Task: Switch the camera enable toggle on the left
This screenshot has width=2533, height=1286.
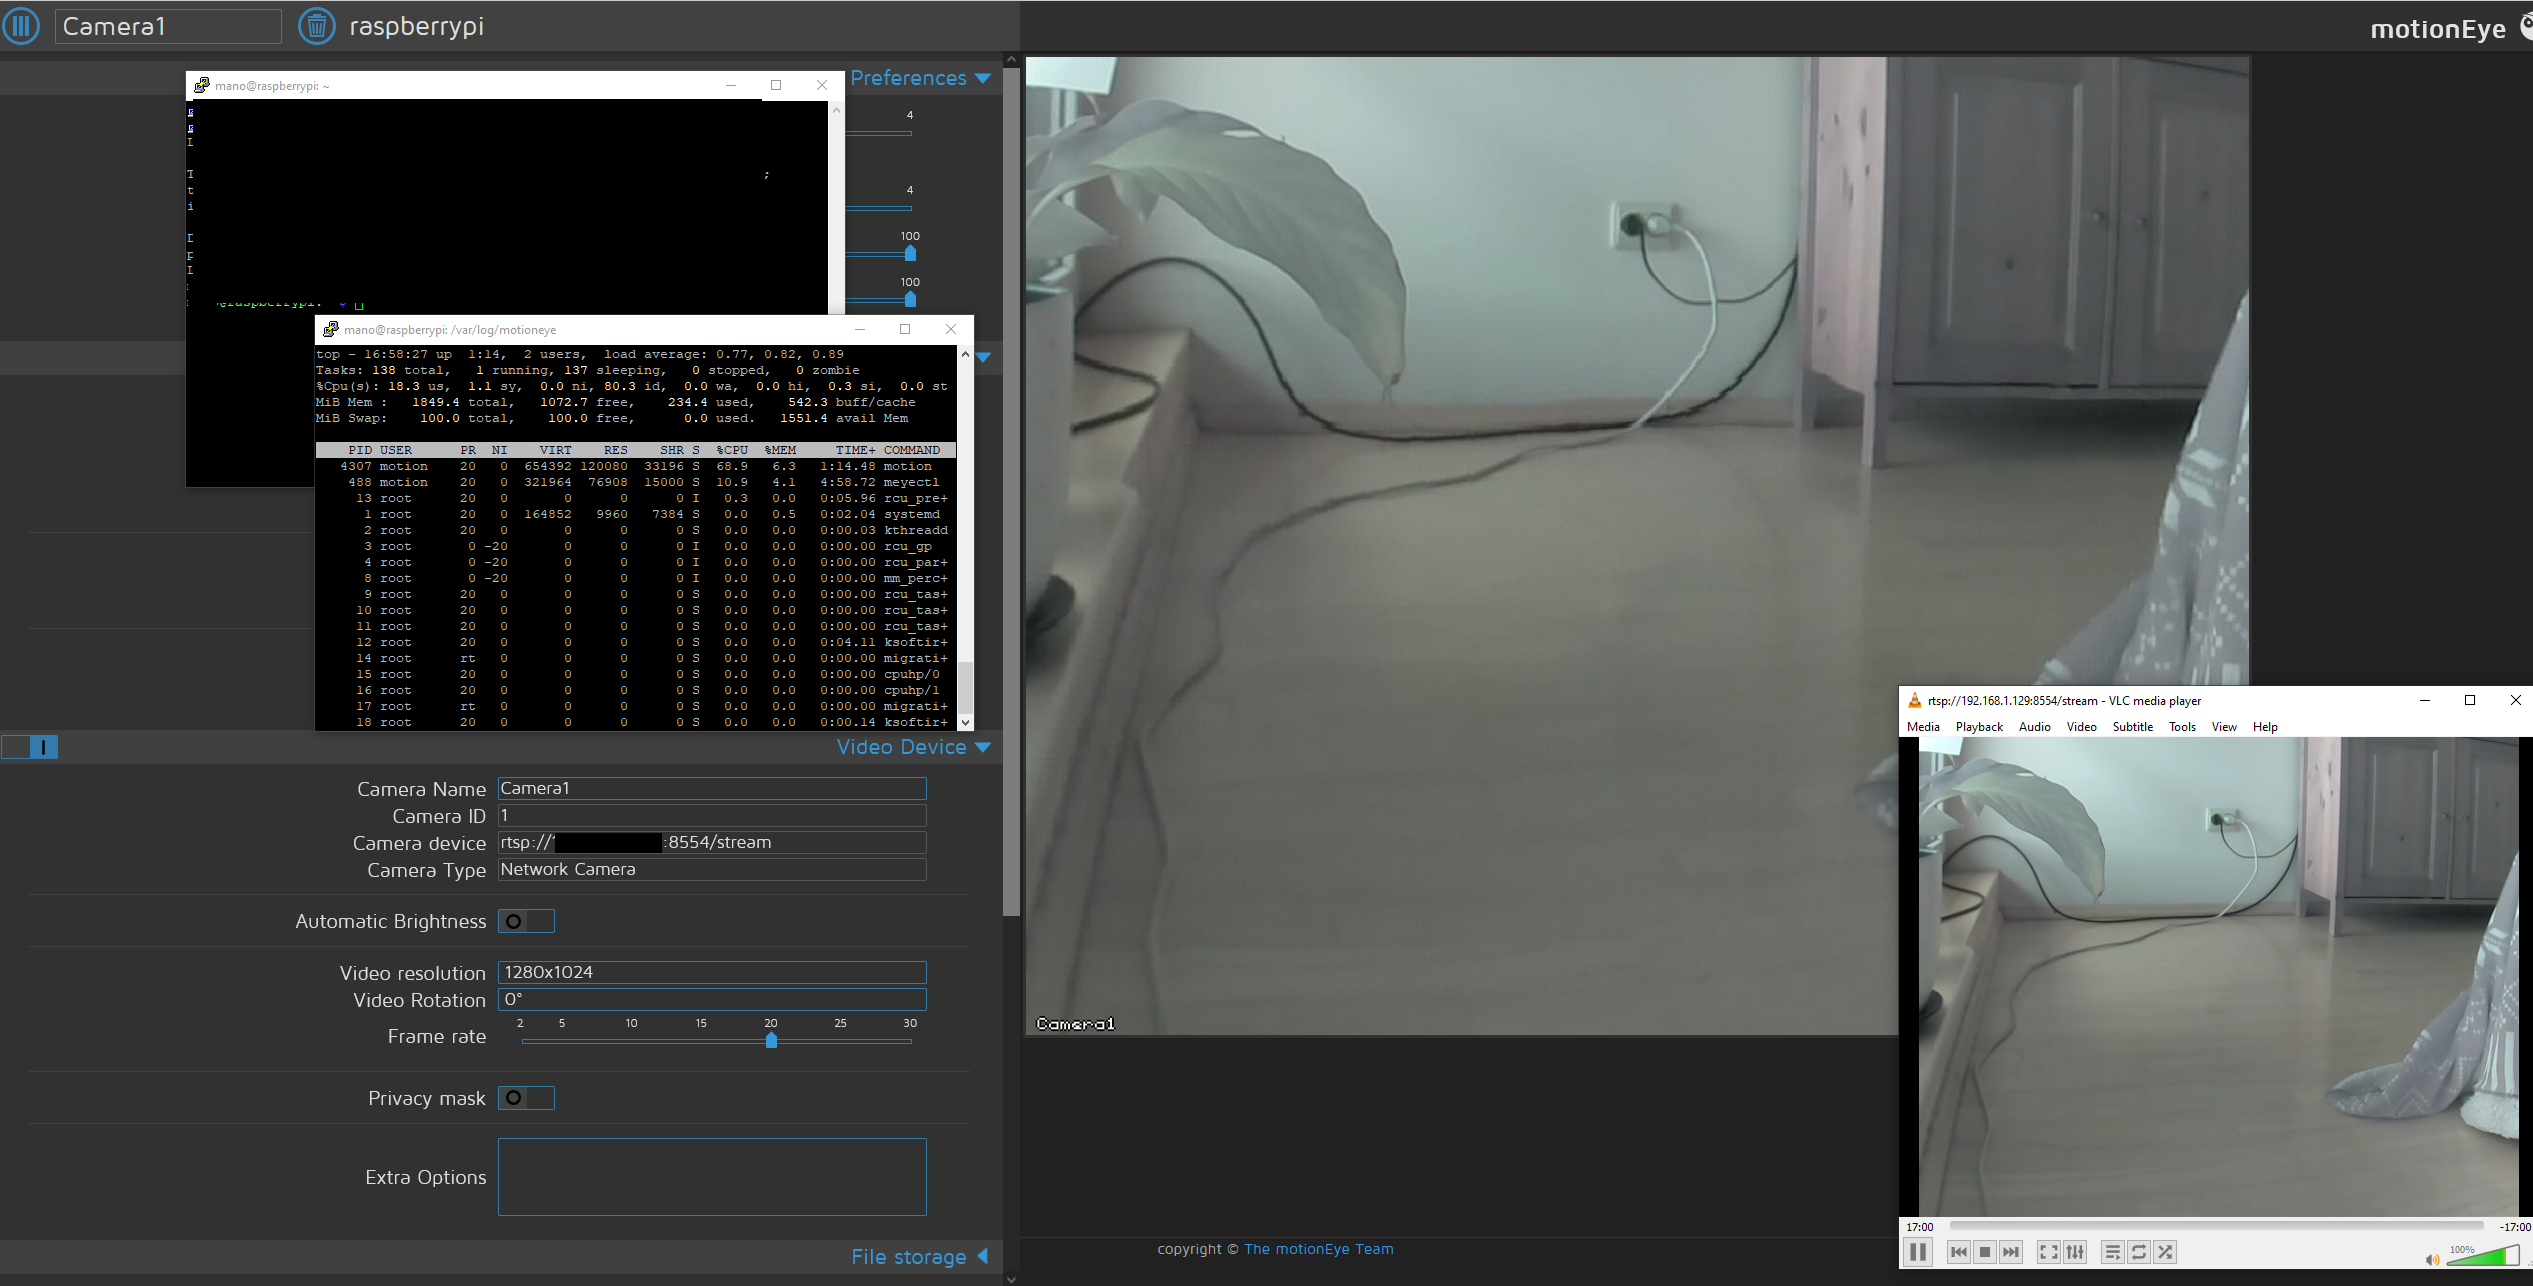Action: click(30, 747)
